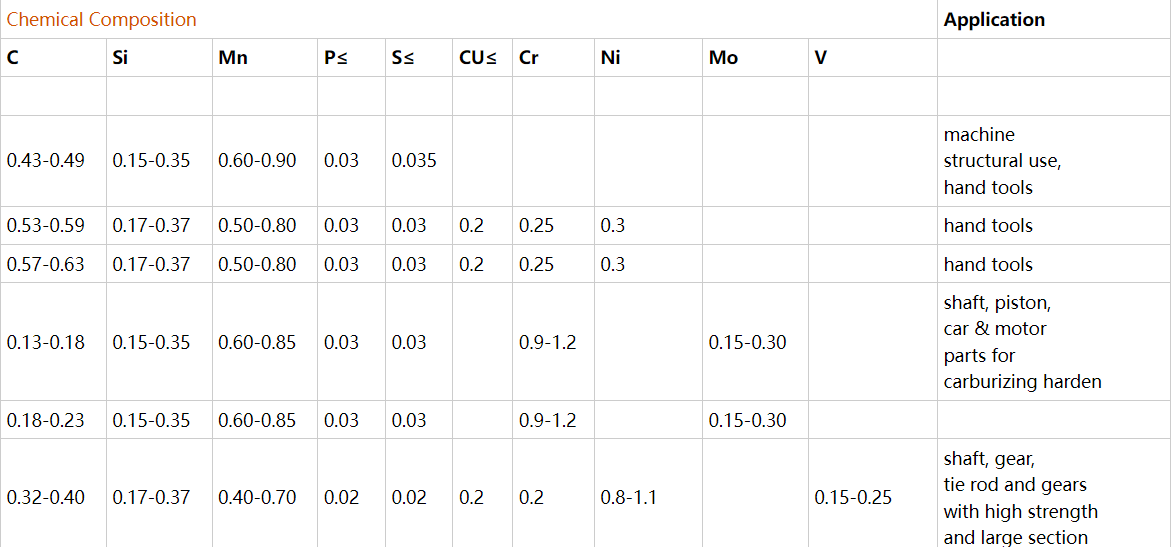Viewport: 1171px width, 547px height.
Task: Click the sulfur value 0.035
Action: [414, 161]
